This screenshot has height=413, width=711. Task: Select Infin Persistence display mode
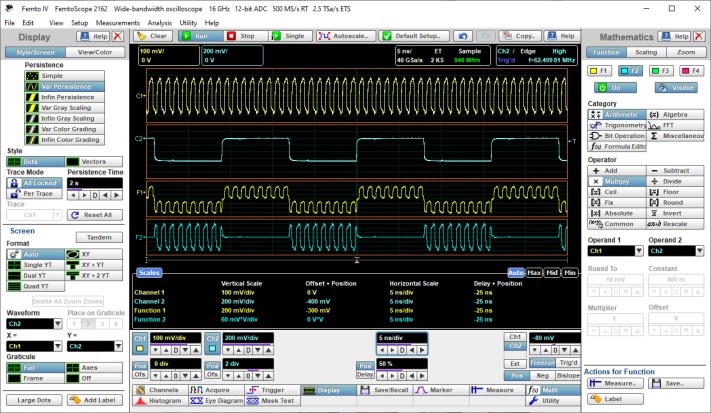(64, 98)
